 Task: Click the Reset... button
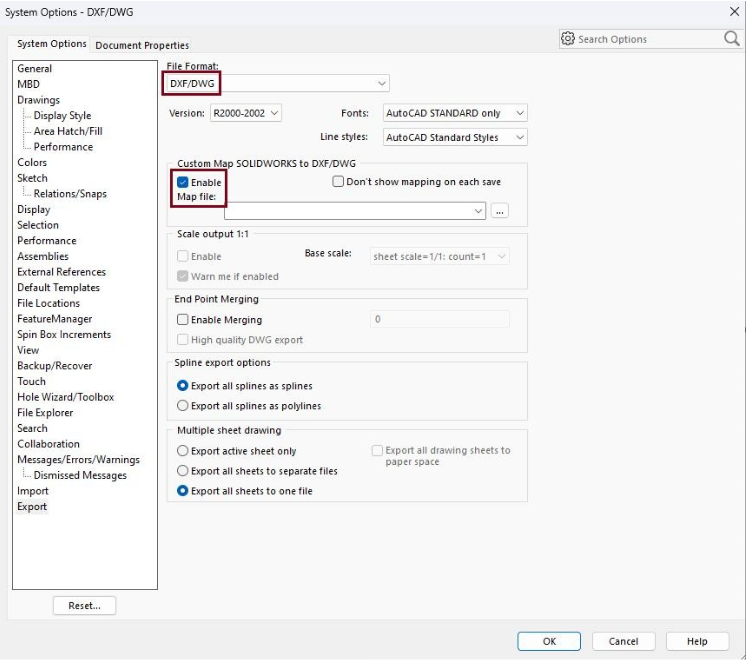[x=84, y=606]
